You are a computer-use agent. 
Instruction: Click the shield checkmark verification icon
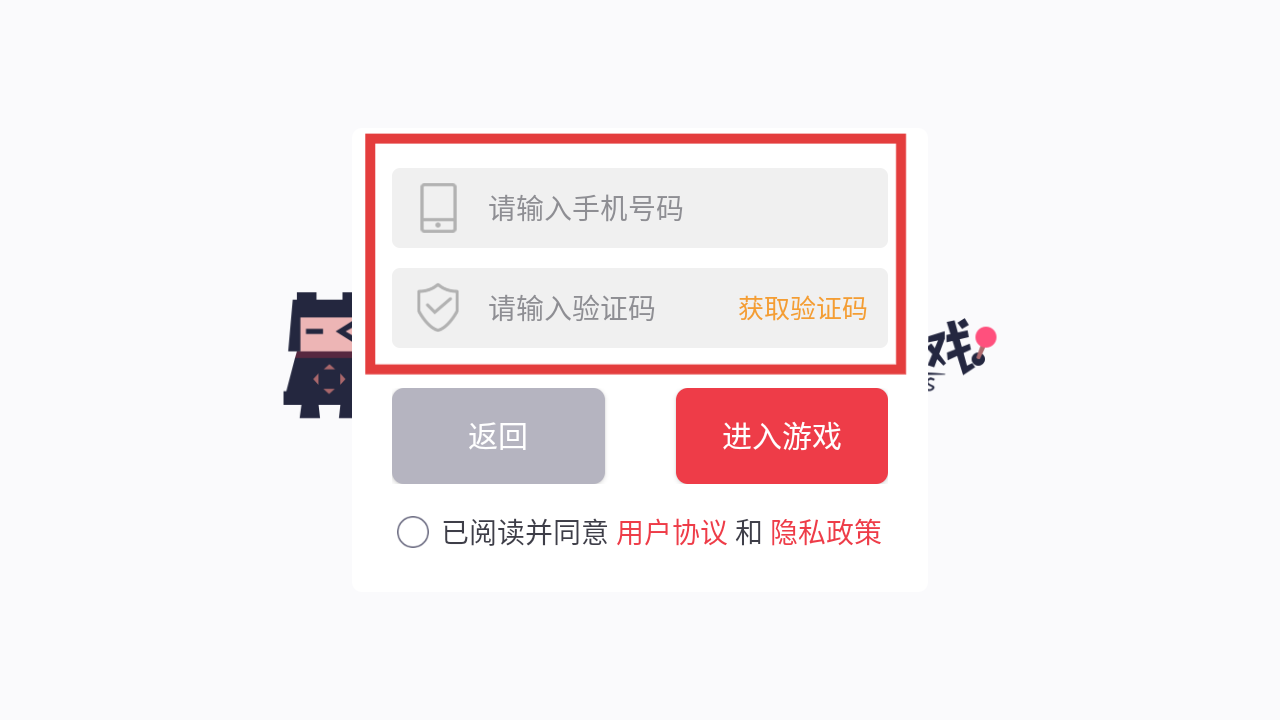pos(438,307)
